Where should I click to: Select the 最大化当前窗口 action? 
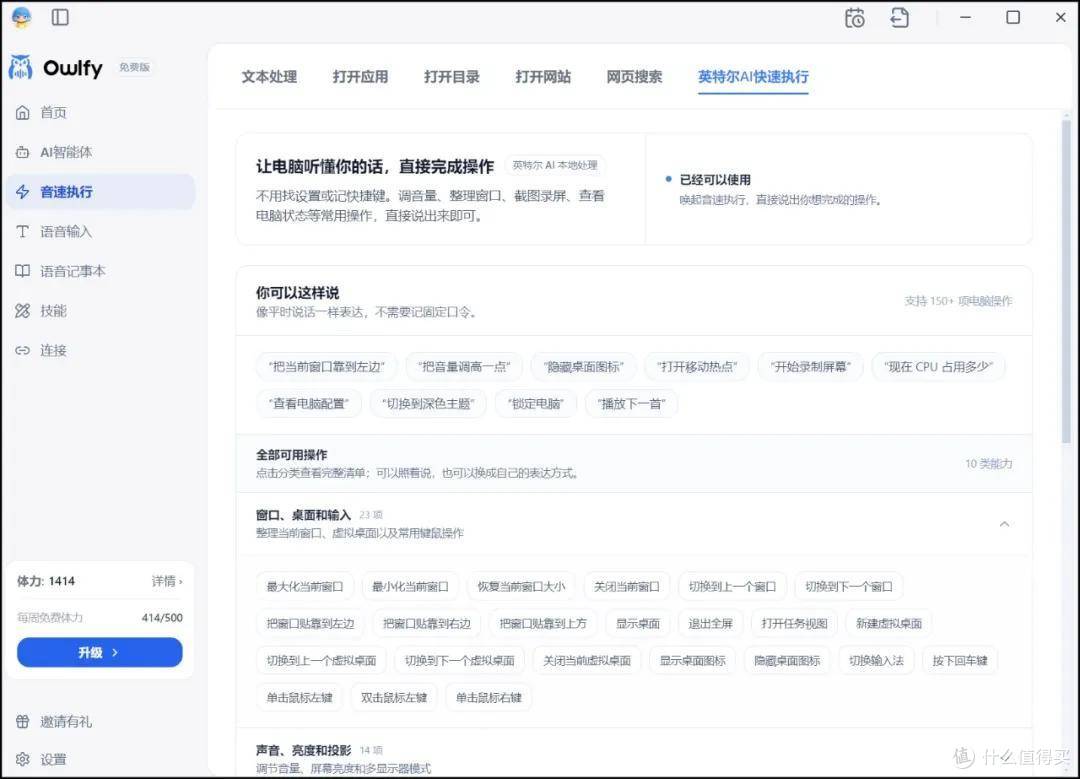[x=305, y=586]
